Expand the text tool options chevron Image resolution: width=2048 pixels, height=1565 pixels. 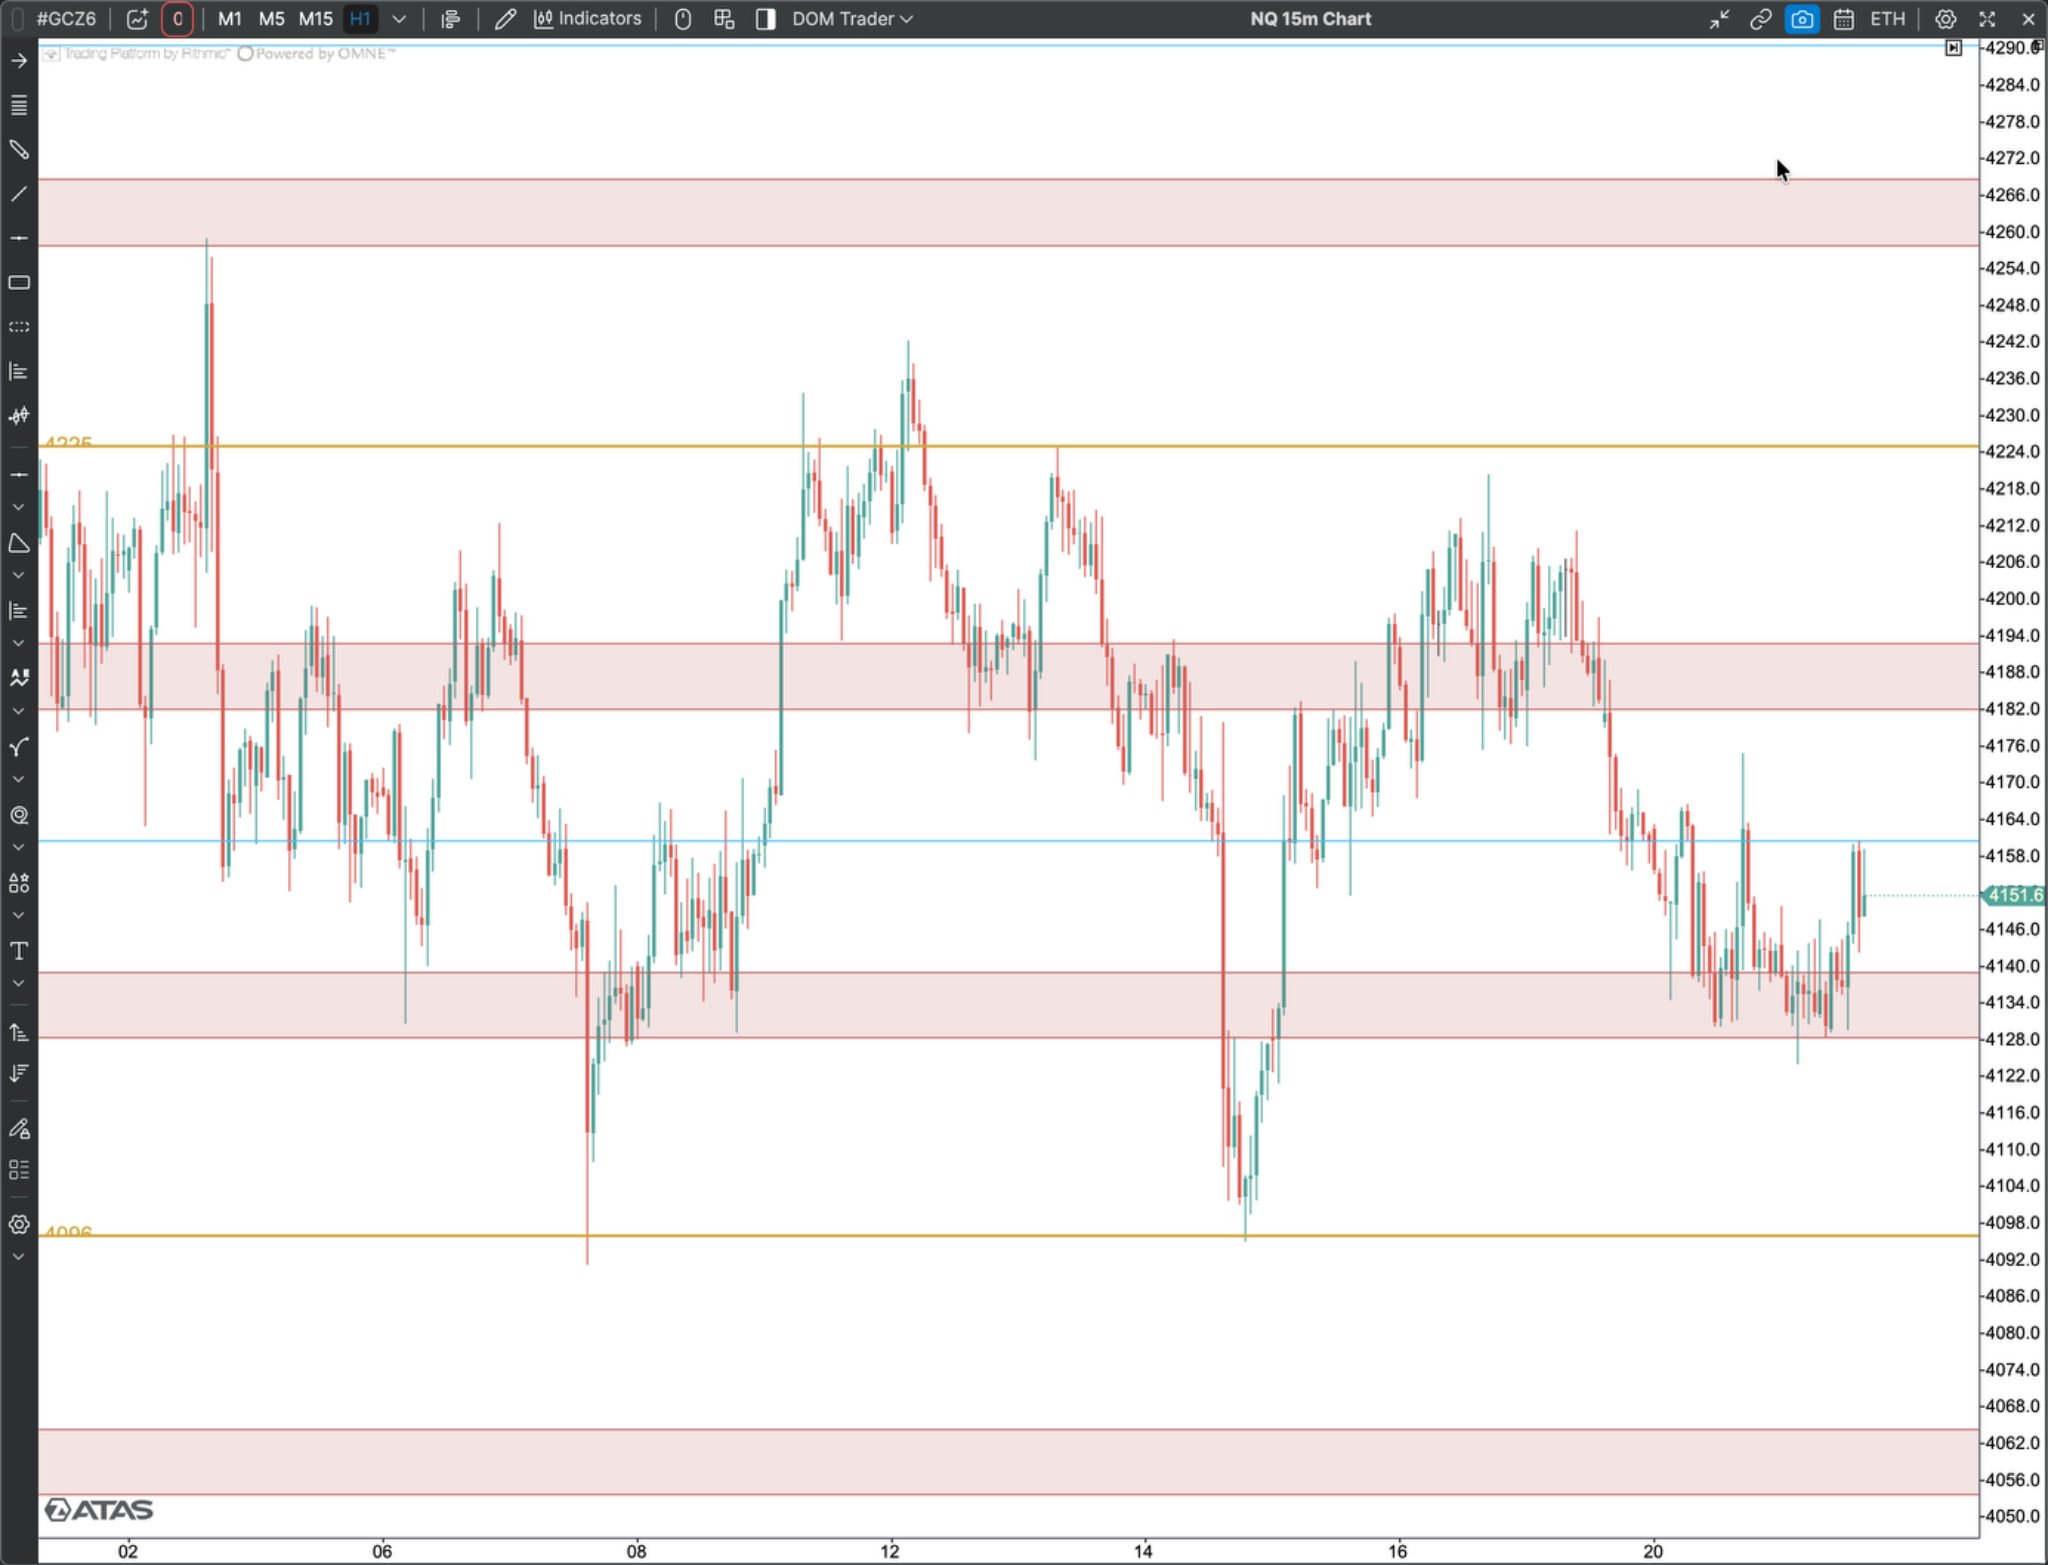pyautogui.click(x=18, y=983)
